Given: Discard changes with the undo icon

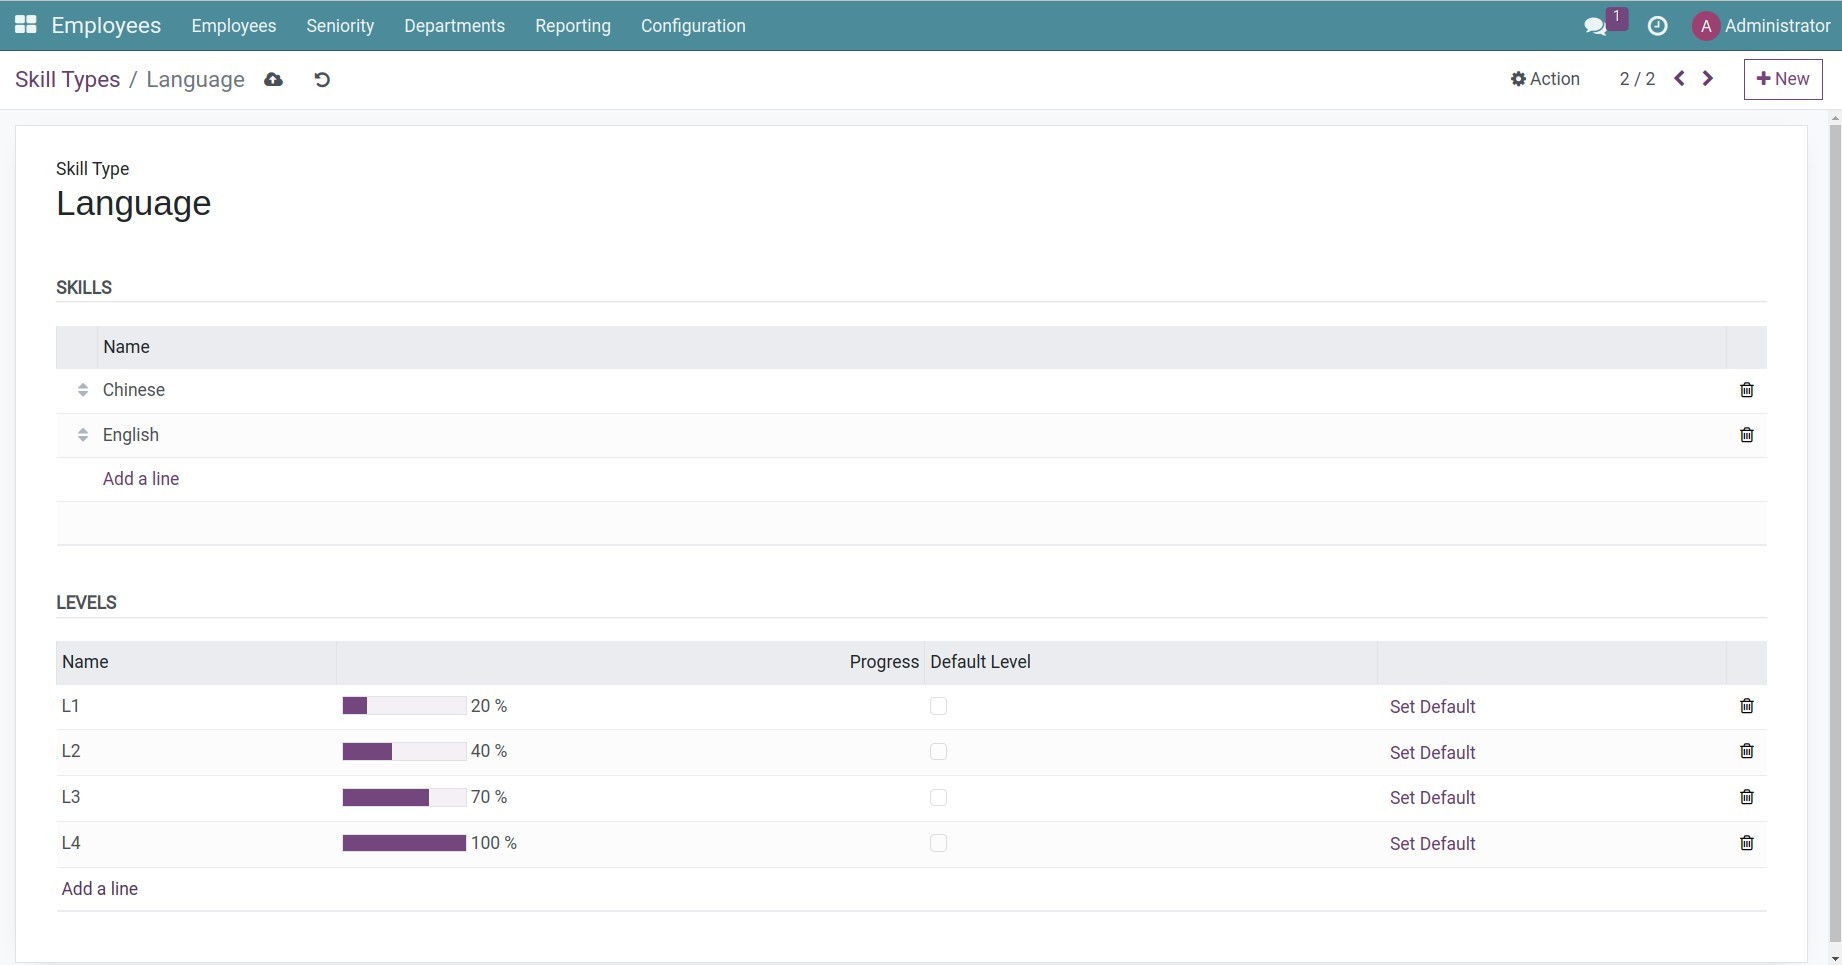Looking at the screenshot, I should pyautogui.click(x=322, y=80).
